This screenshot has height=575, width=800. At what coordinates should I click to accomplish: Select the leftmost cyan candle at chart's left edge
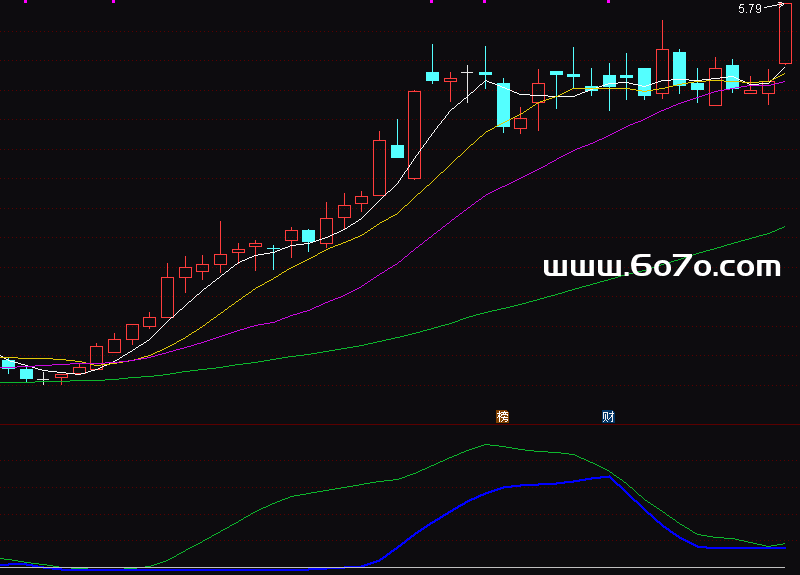click(x=8, y=364)
